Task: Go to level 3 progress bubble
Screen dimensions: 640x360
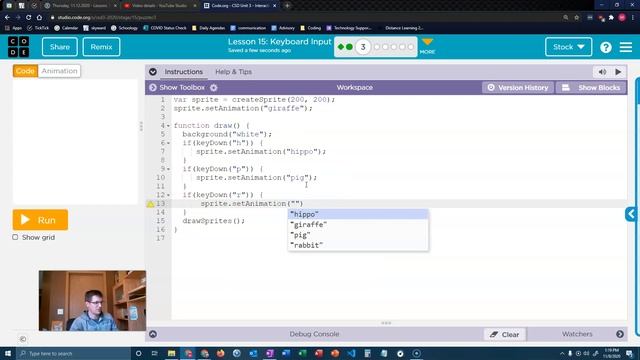Action: 363,47
